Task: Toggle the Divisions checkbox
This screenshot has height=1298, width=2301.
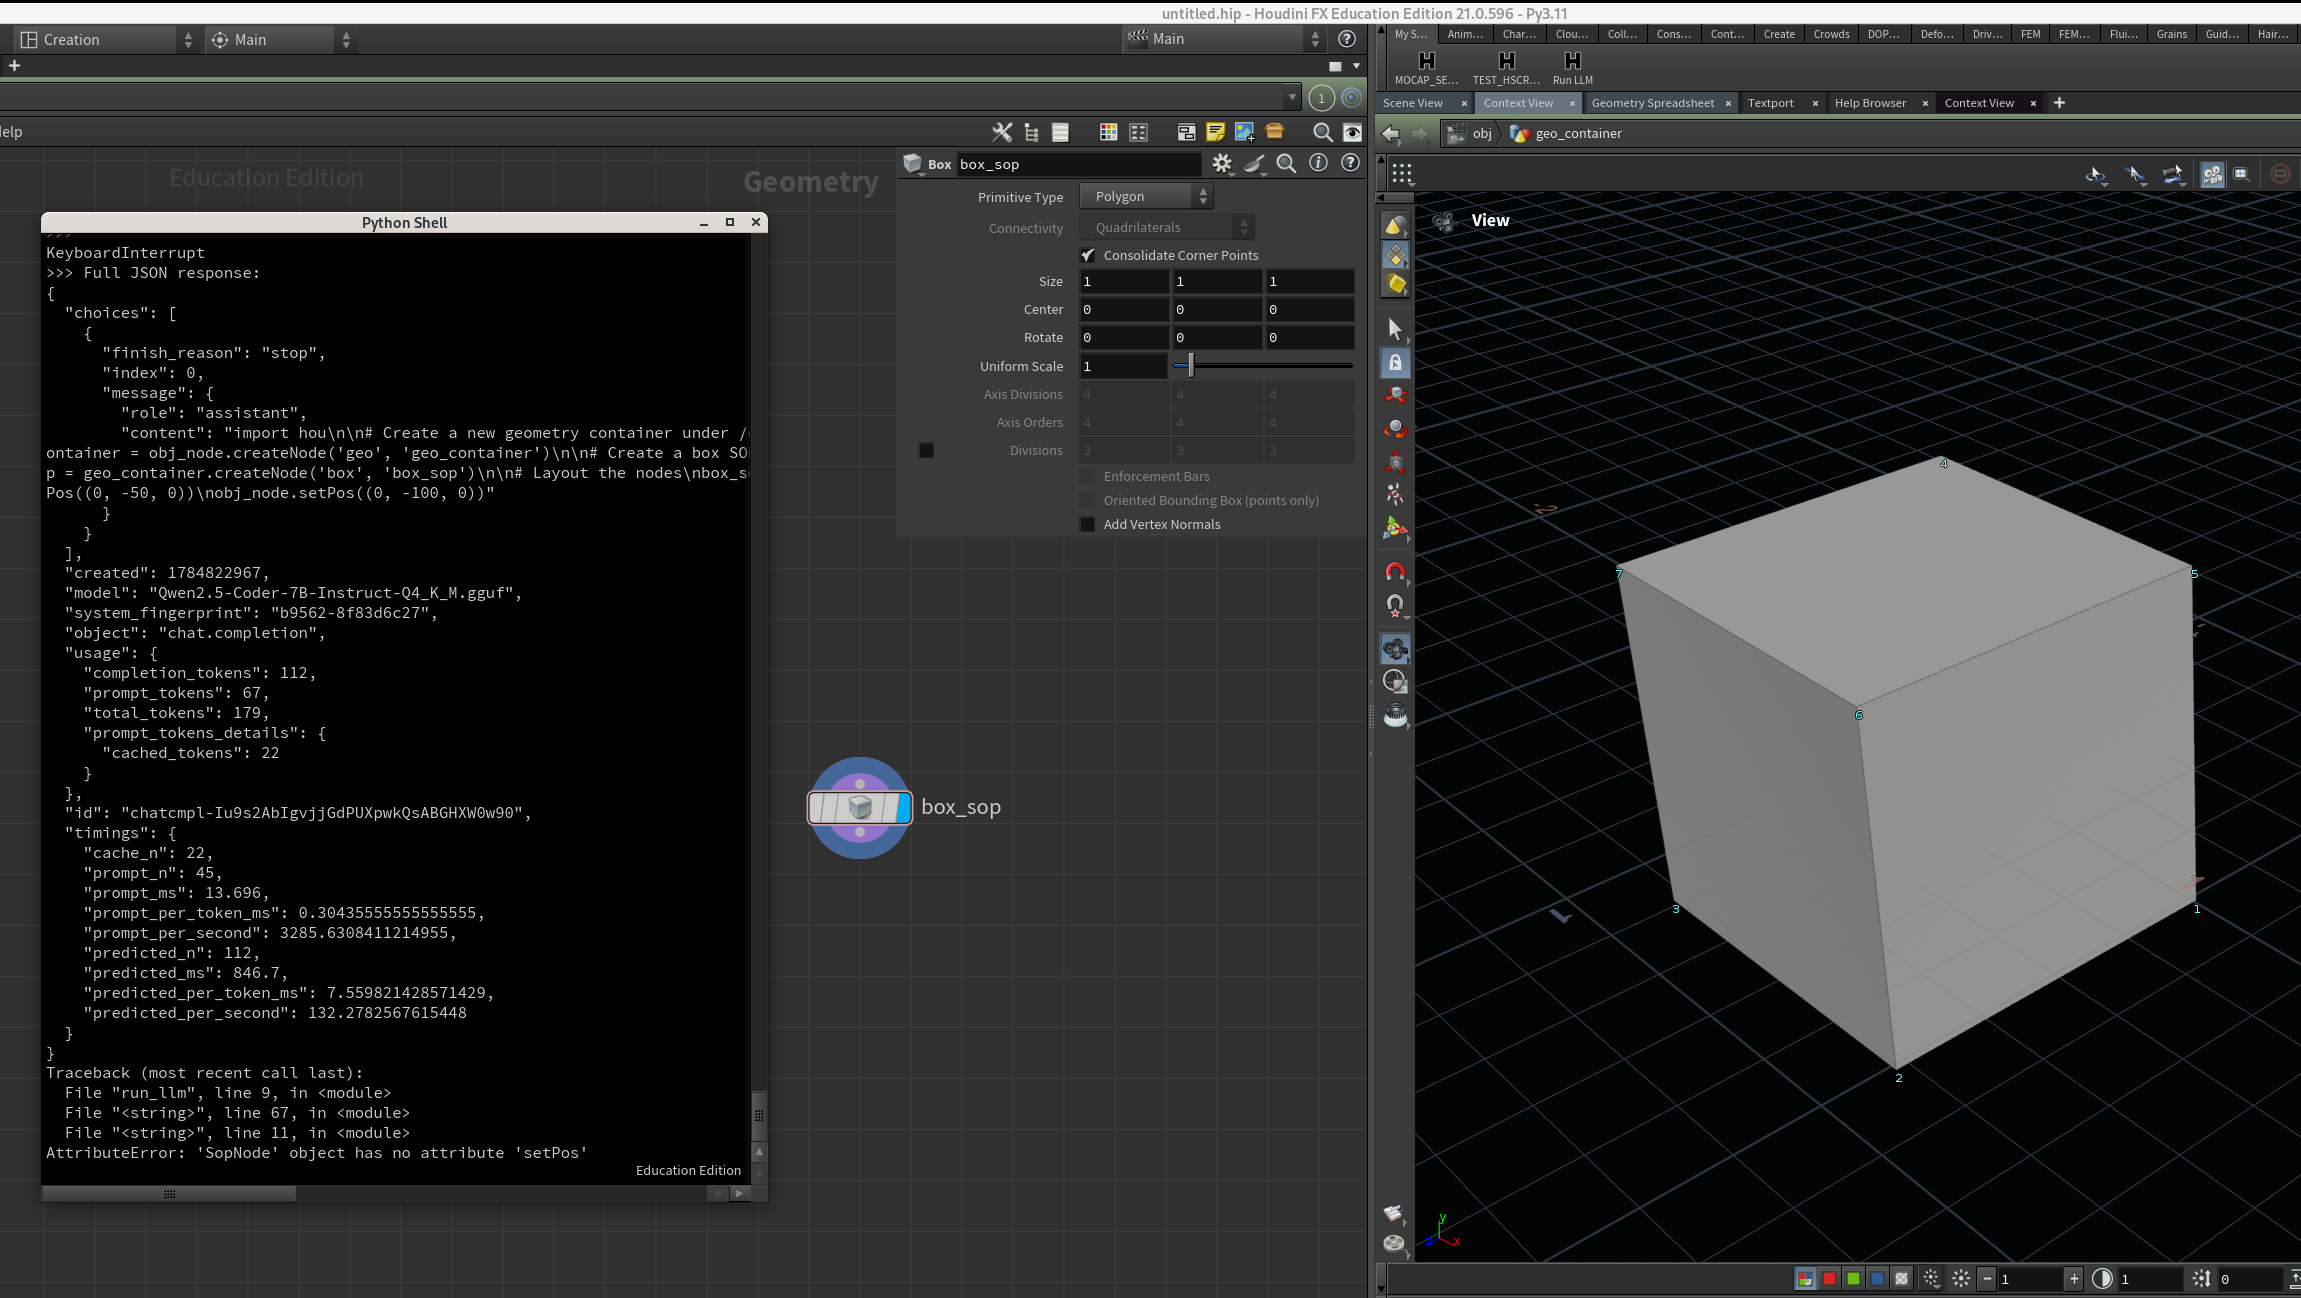Action: coord(926,450)
